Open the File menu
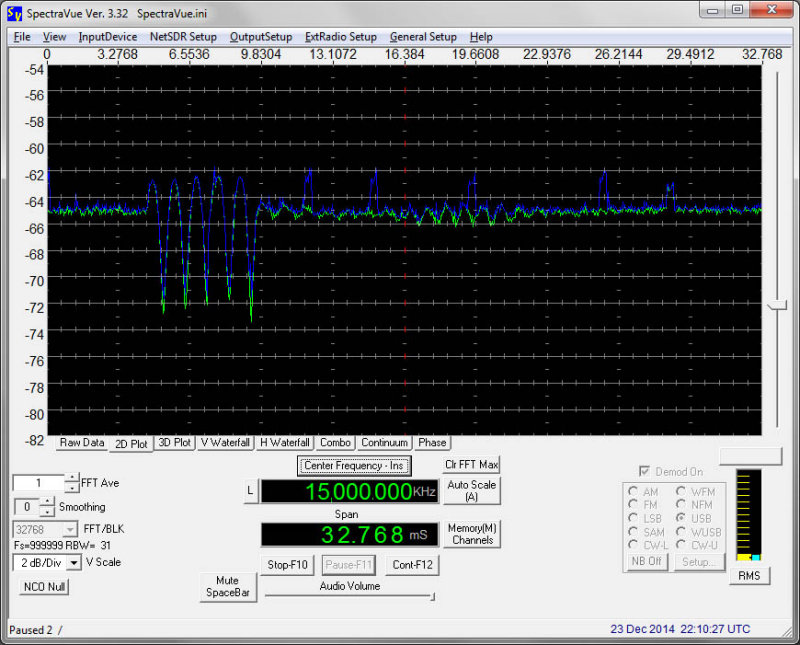Image resolution: width=800 pixels, height=645 pixels. (x=22, y=37)
